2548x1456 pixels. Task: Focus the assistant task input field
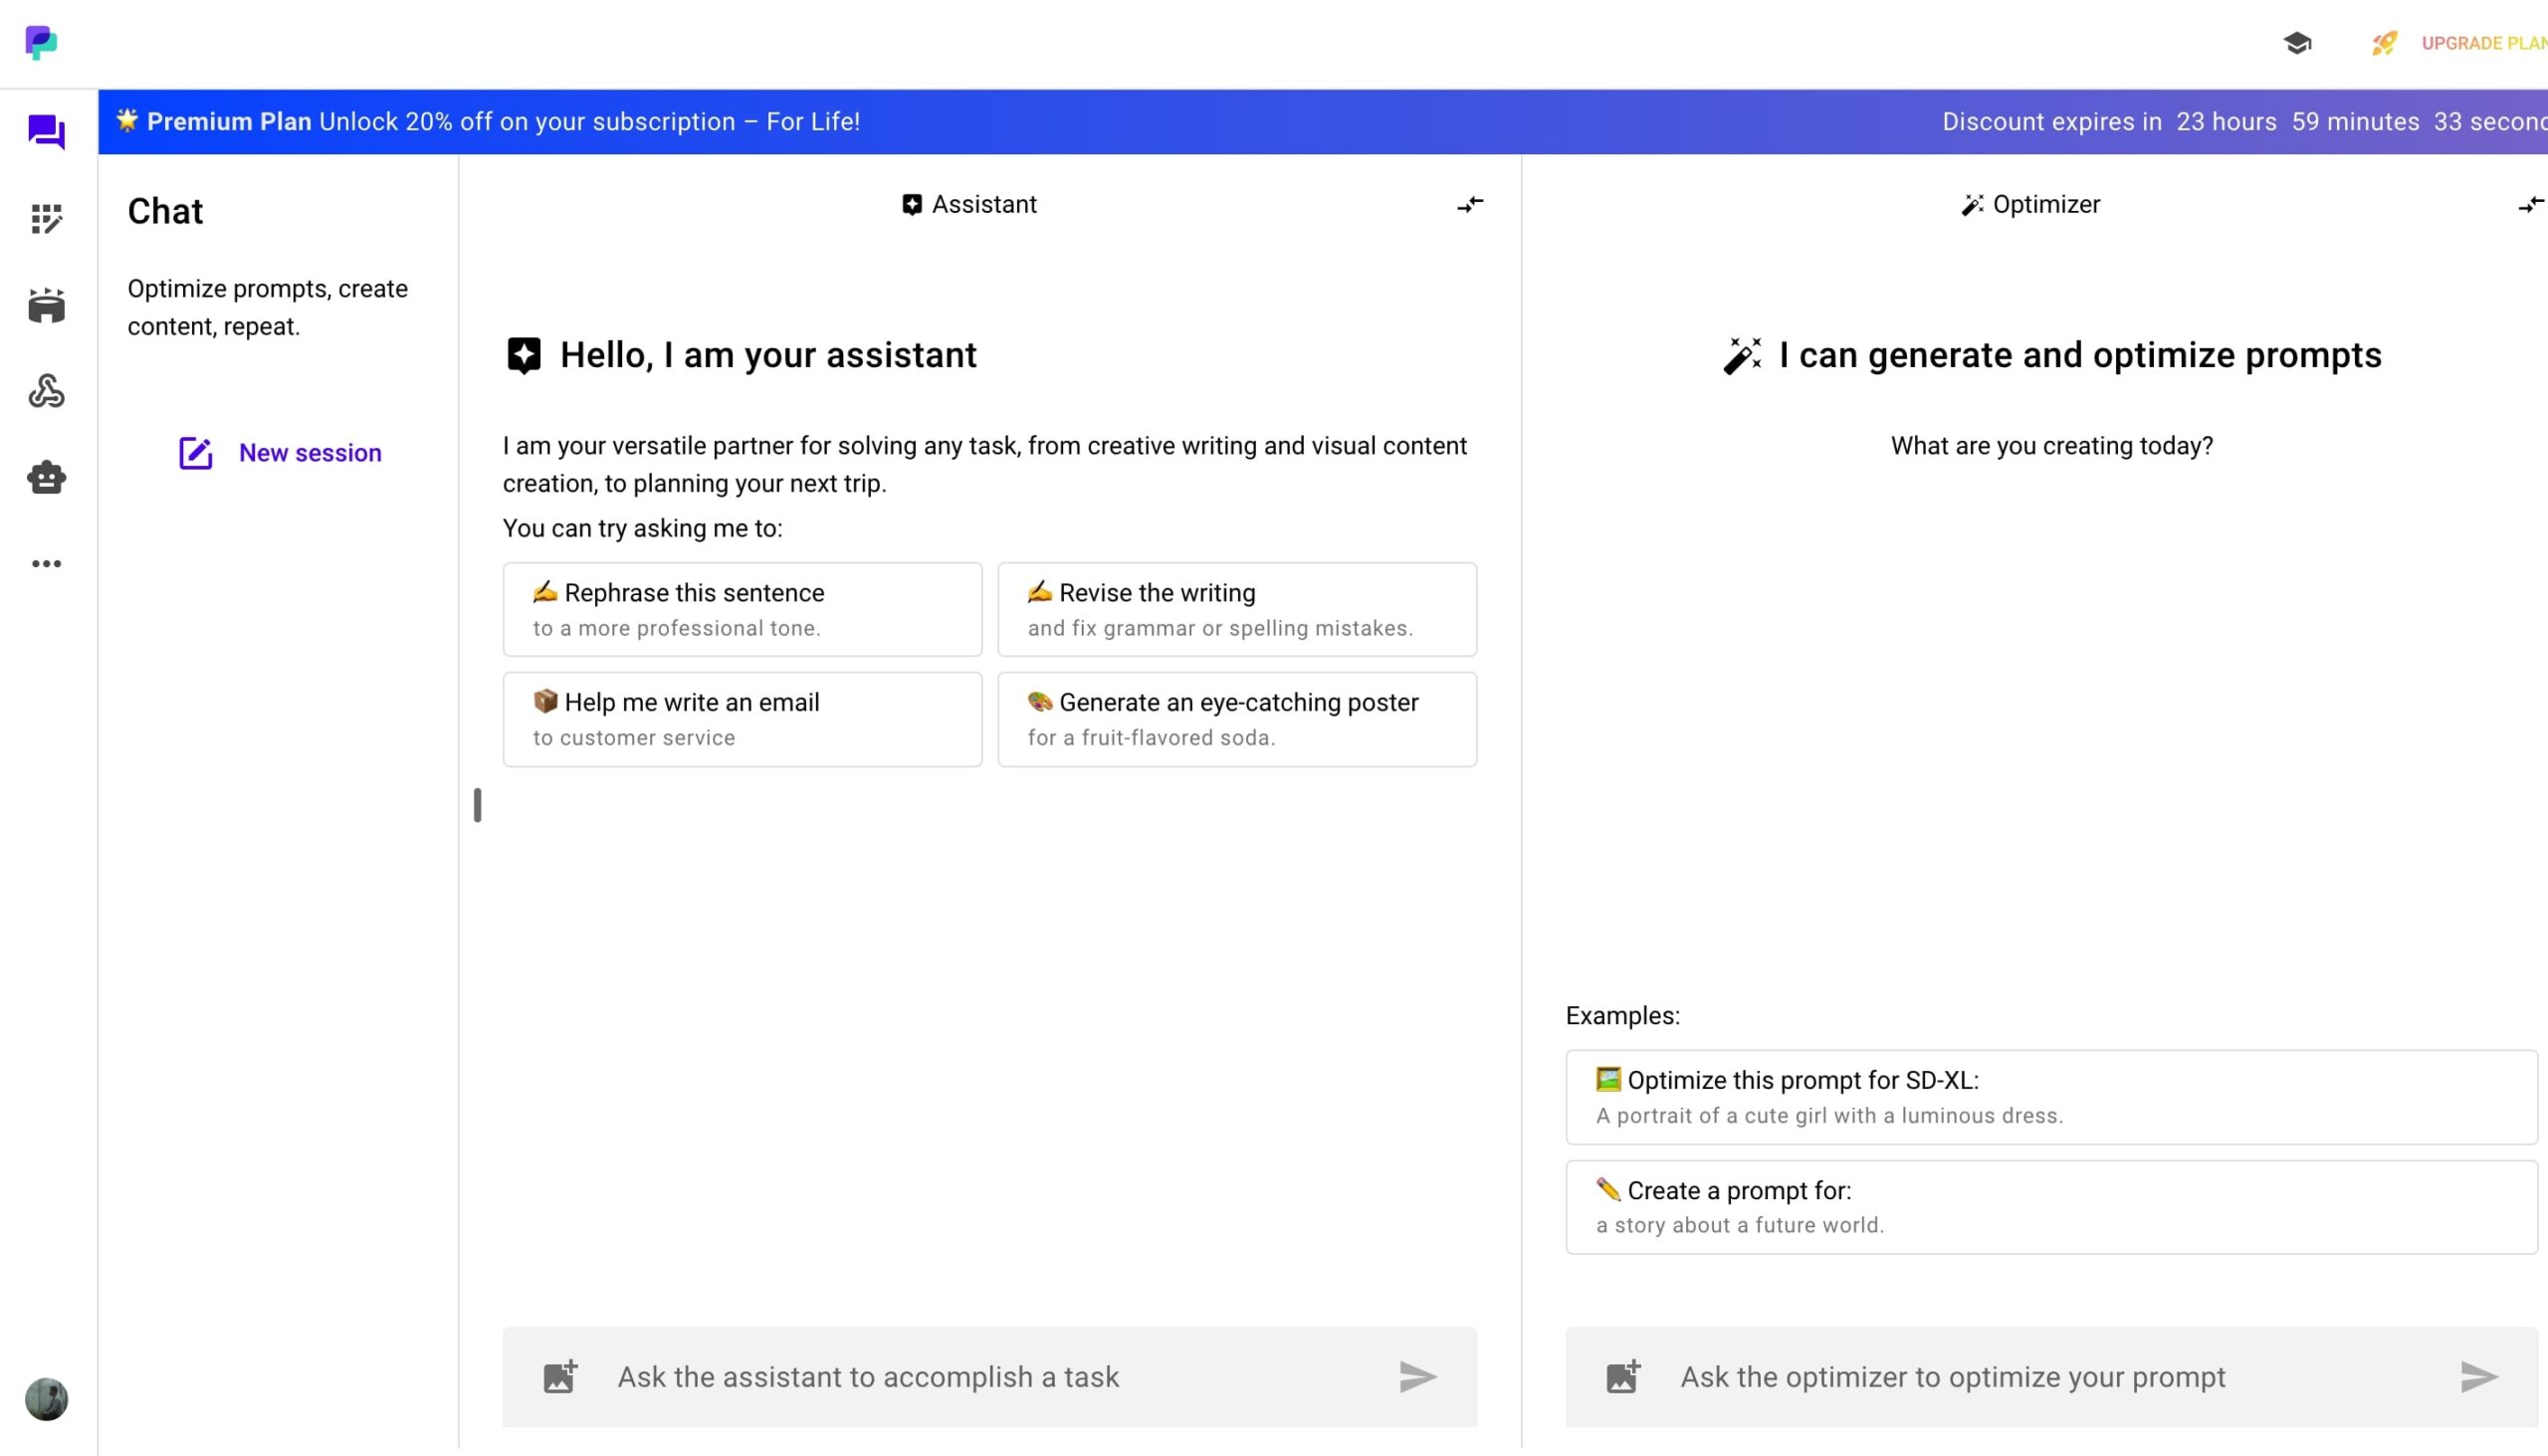(x=990, y=1377)
